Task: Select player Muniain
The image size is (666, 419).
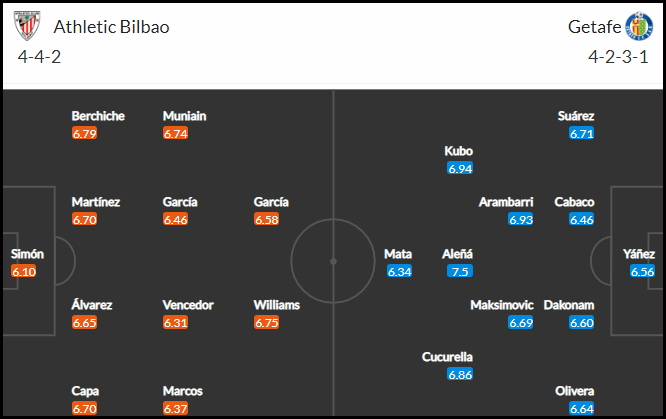Action: tap(184, 116)
